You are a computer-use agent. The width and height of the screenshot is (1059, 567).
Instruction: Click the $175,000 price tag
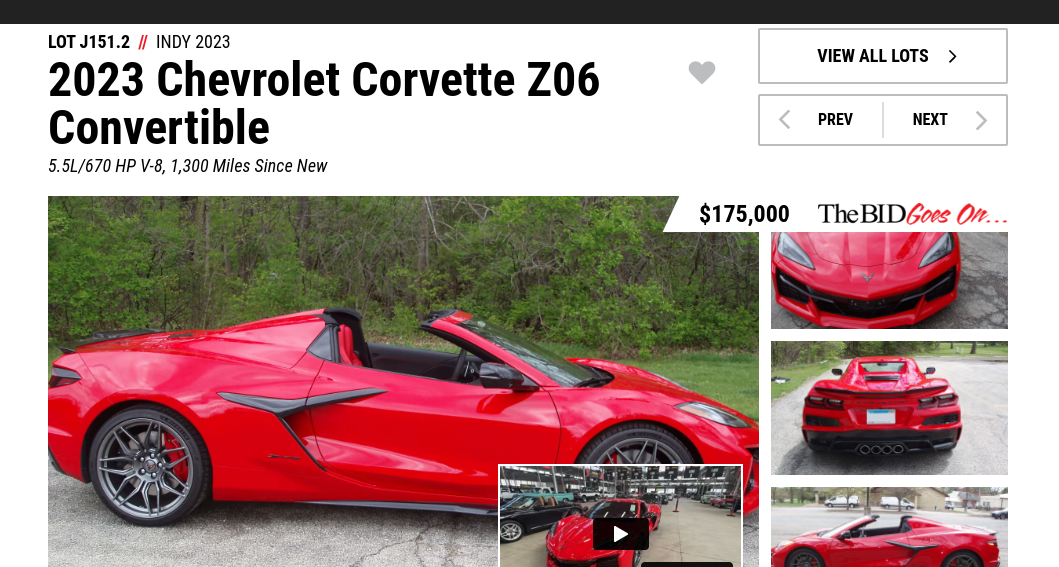tap(744, 214)
